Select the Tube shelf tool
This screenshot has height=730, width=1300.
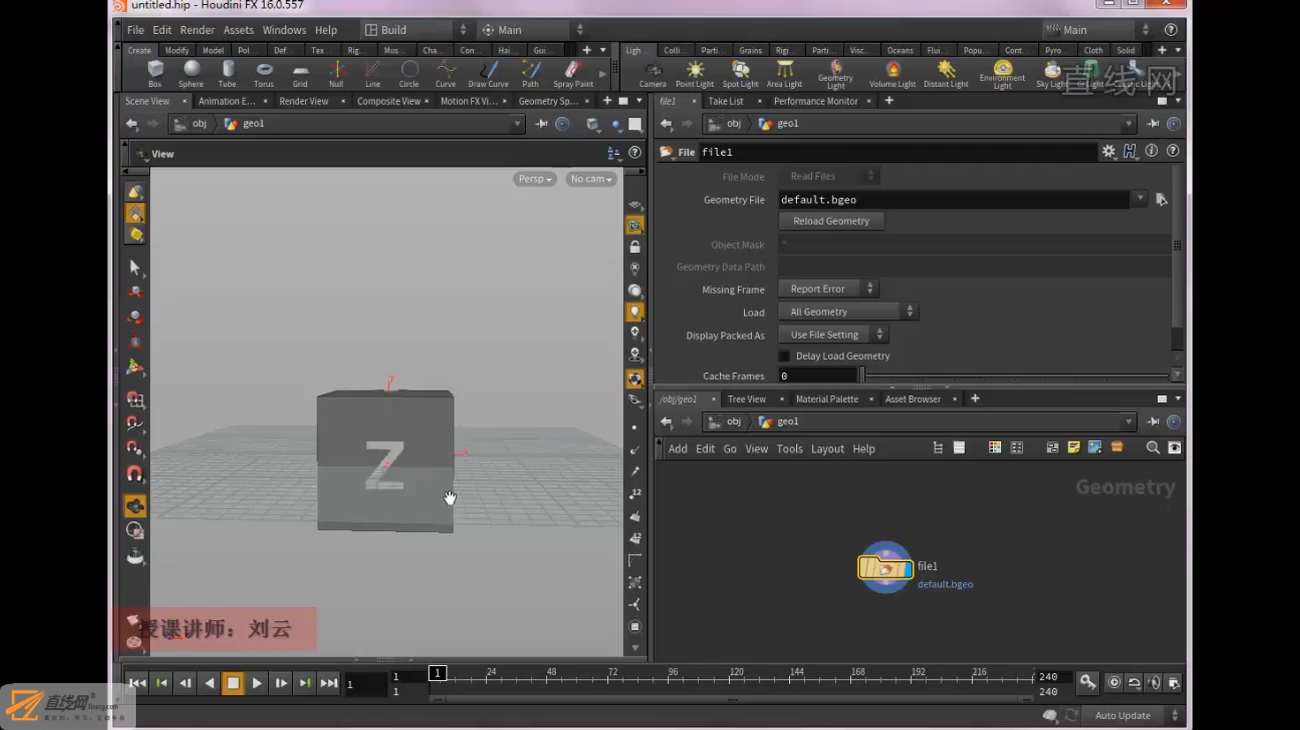(x=228, y=73)
